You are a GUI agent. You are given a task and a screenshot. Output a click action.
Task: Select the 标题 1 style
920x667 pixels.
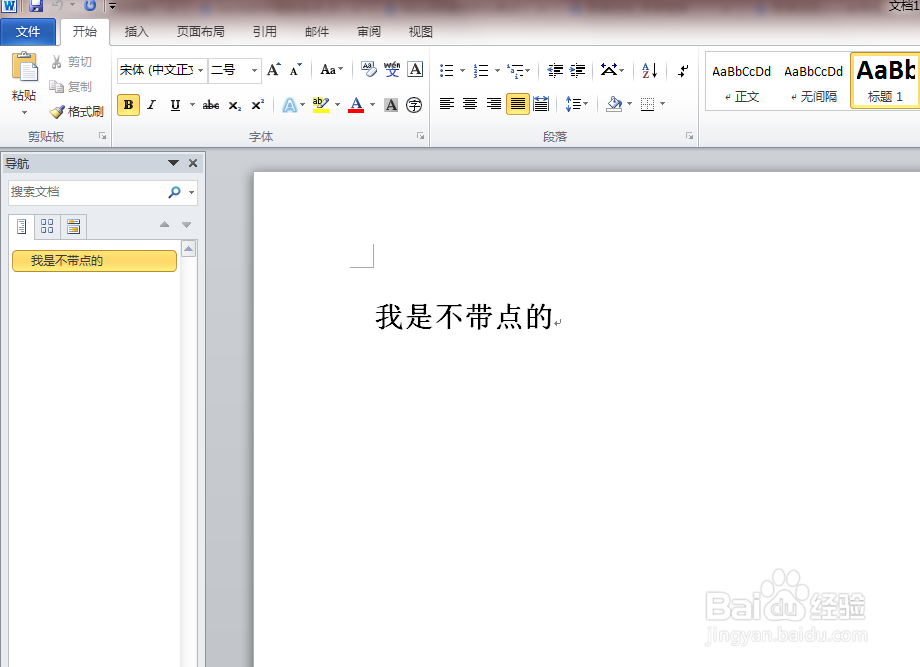pos(884,80)
